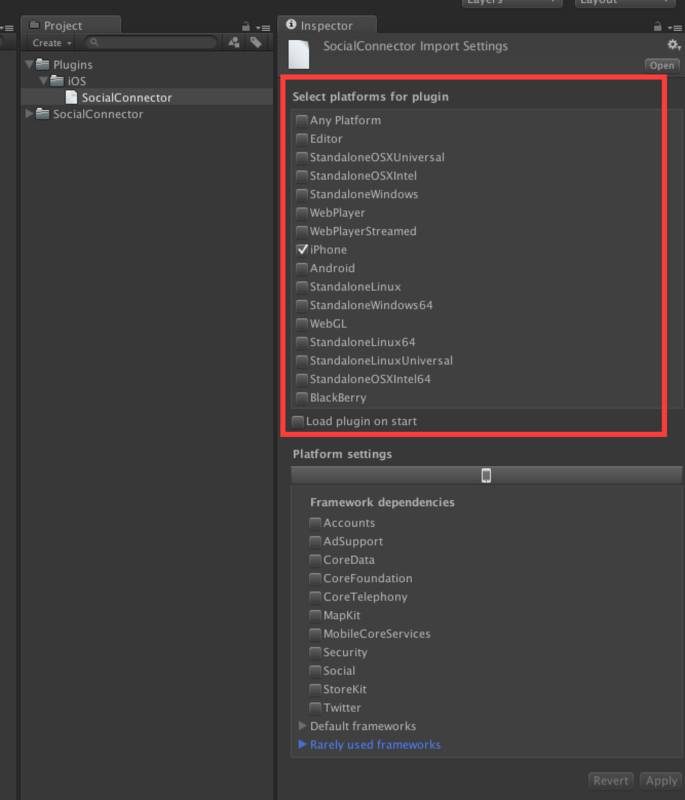Check StandaloneWindows platform

(x=301, y=194)
